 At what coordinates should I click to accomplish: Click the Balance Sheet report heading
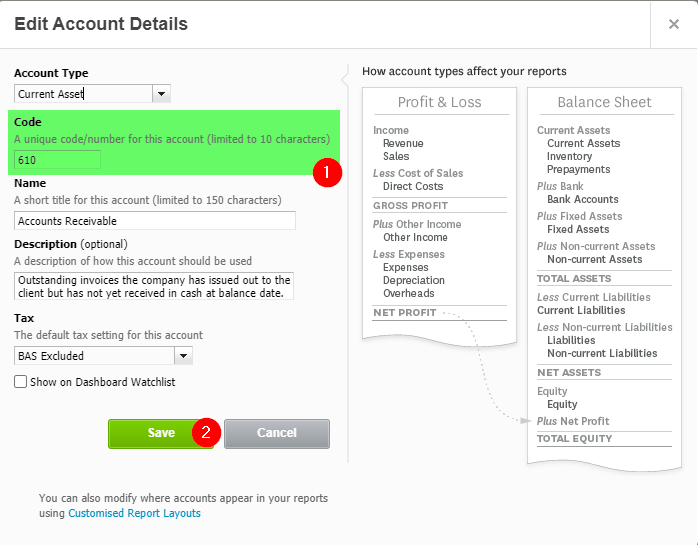tap(604, 102)
